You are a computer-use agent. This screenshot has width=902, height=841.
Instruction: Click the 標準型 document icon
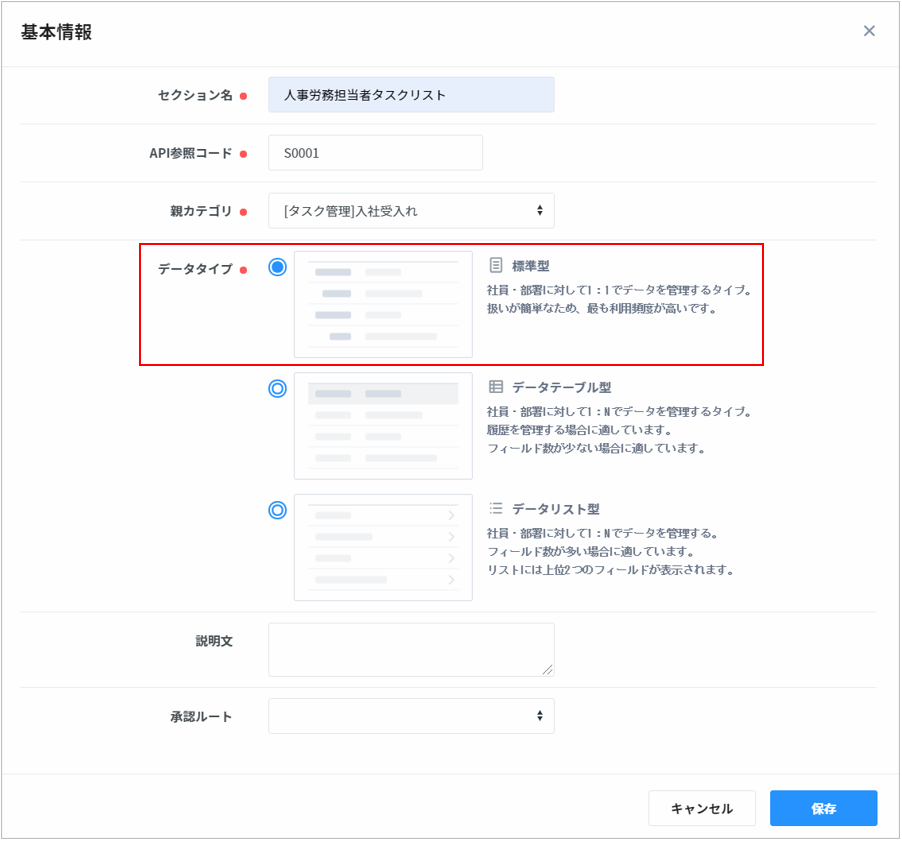tap(495, 266)
